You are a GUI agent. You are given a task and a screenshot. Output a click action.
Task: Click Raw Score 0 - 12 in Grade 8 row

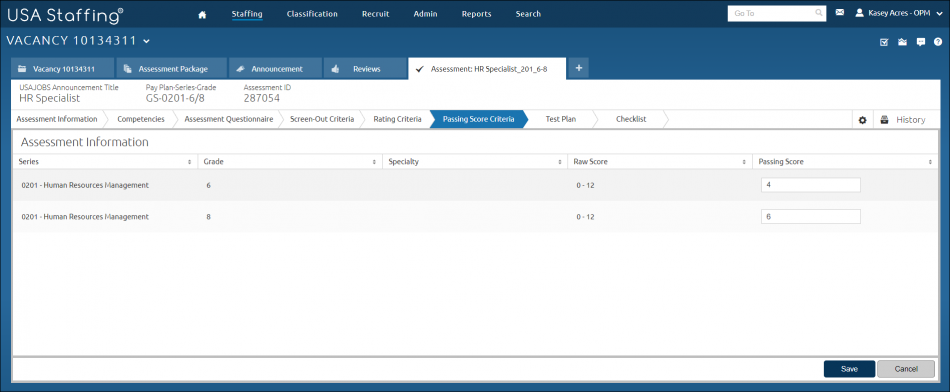[x=585, y=216]
